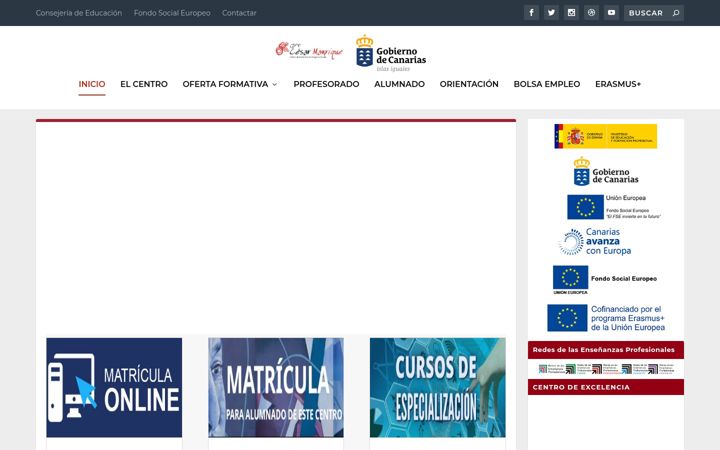Open the ORIENTACIÓN menu item
Screen dimensions: 720x450
click(x=469, y=84)
